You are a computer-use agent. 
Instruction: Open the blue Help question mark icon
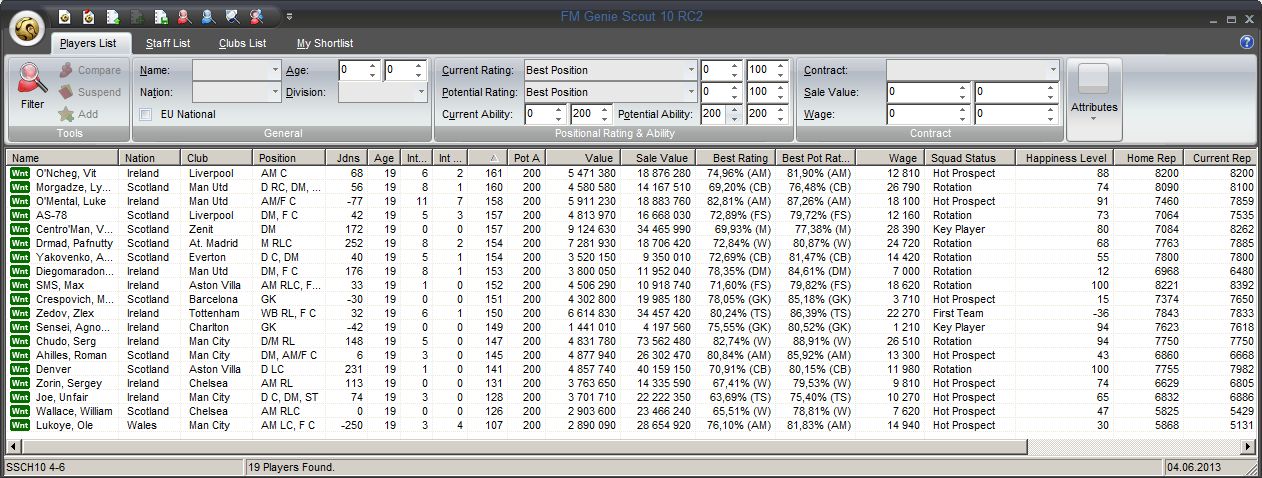click(1246, 42)
